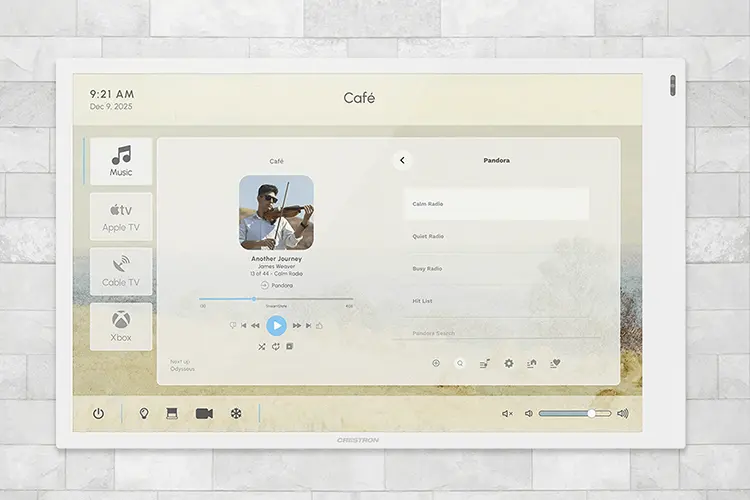Mute the Café room volume
This screenshot has height=500, width=750.
pos(507,413)
